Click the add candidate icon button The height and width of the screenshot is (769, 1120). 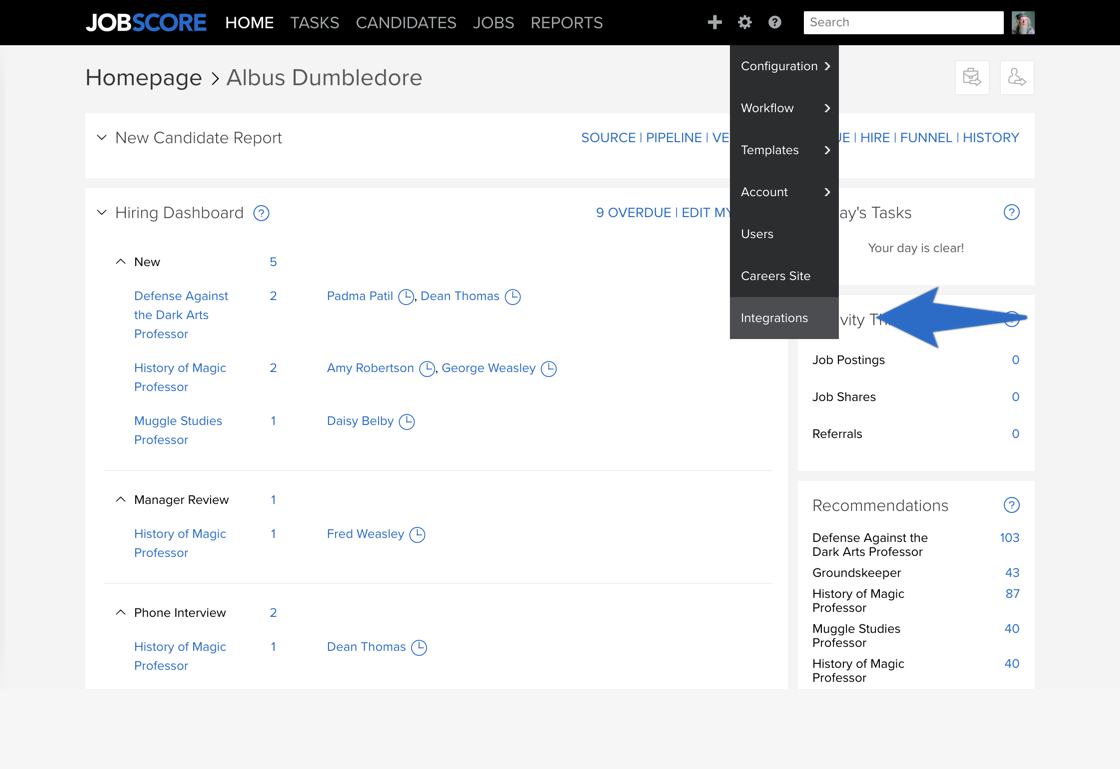(x=1017, y=77)
